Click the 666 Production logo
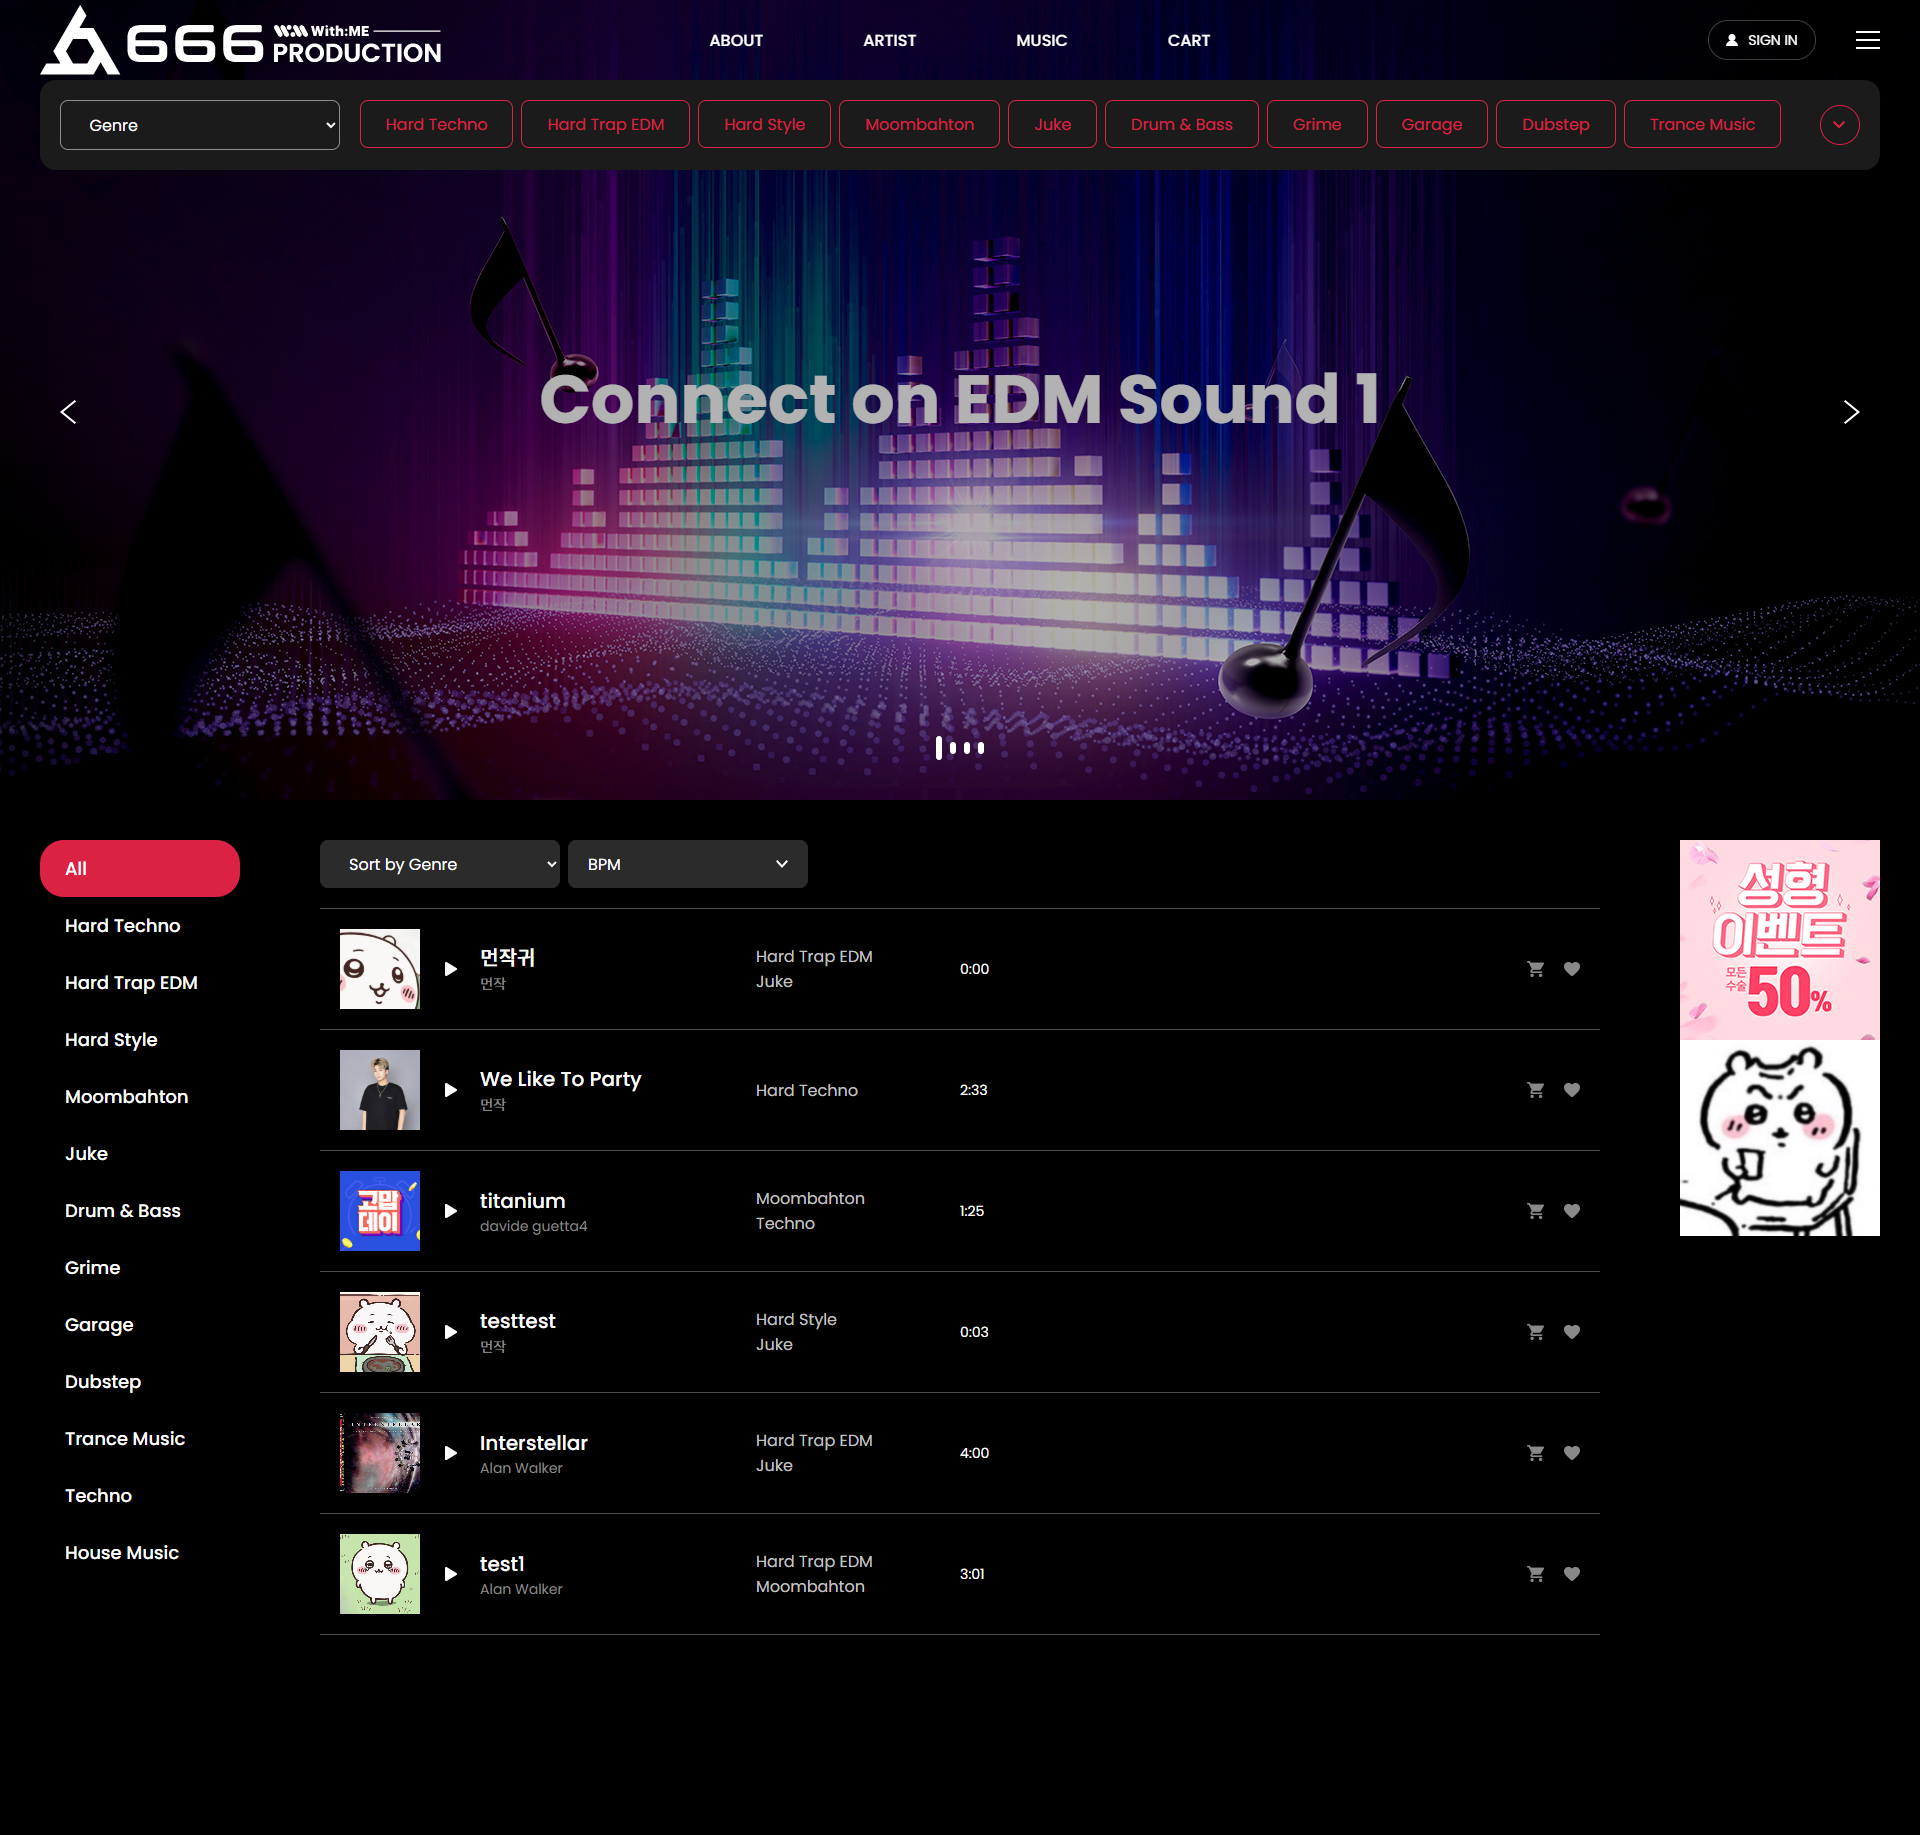This screenshot has height=1835, width=1920. (x=241, y=41)
